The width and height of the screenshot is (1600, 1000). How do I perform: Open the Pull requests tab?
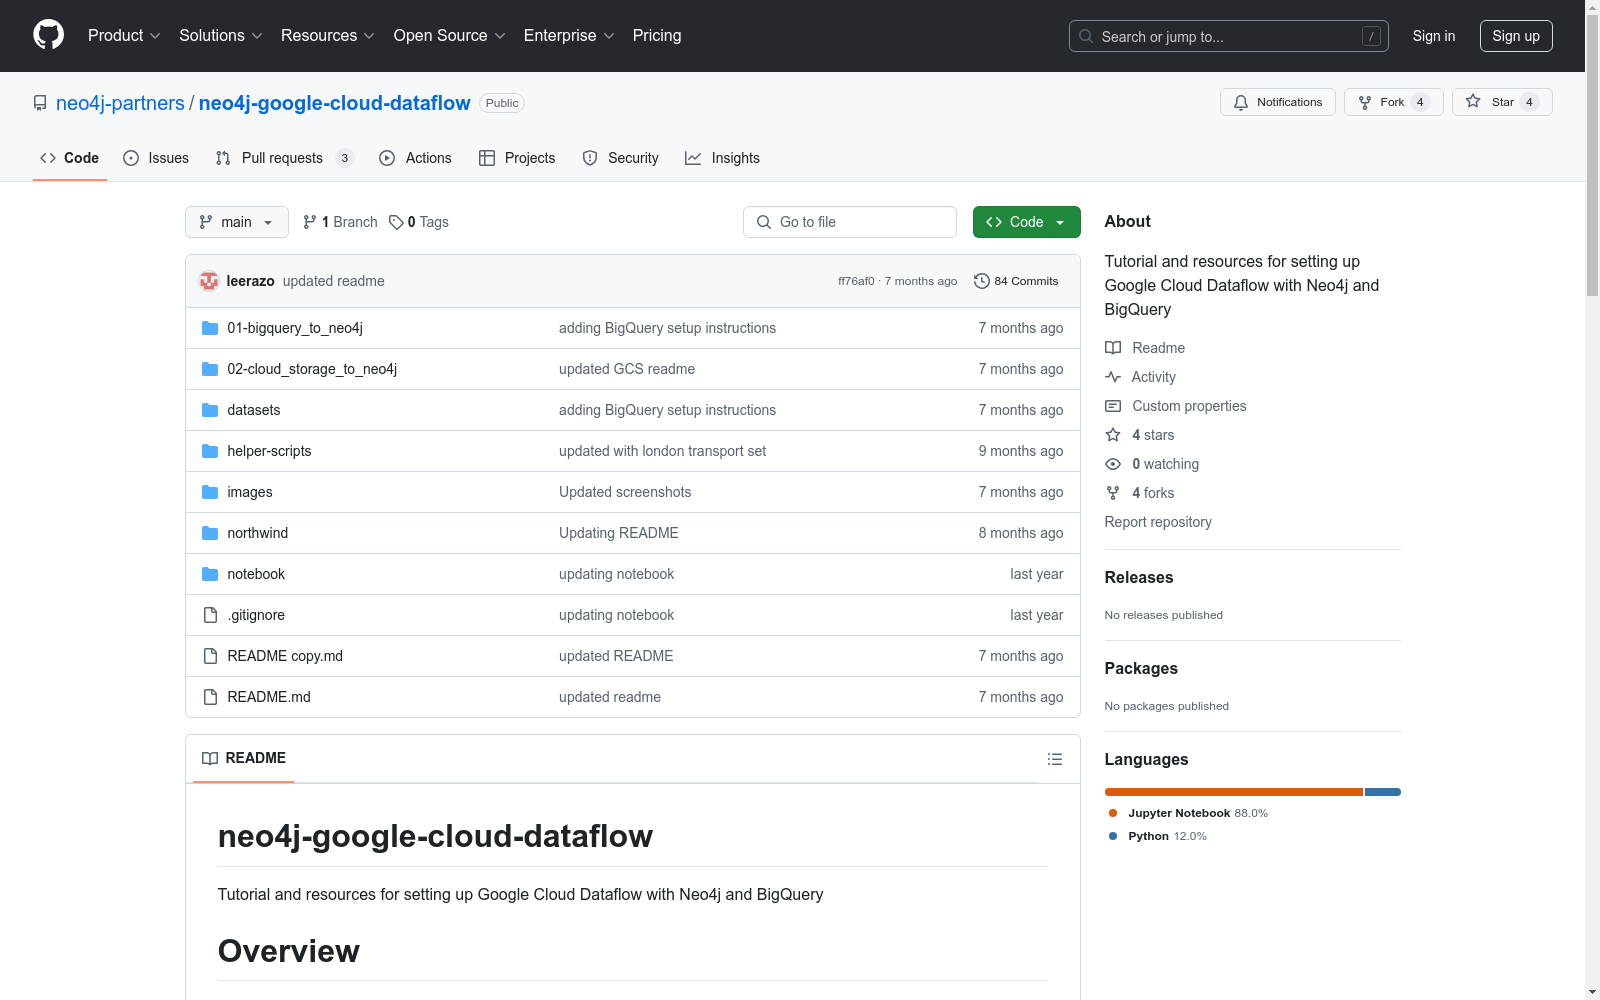click(285, 158)
